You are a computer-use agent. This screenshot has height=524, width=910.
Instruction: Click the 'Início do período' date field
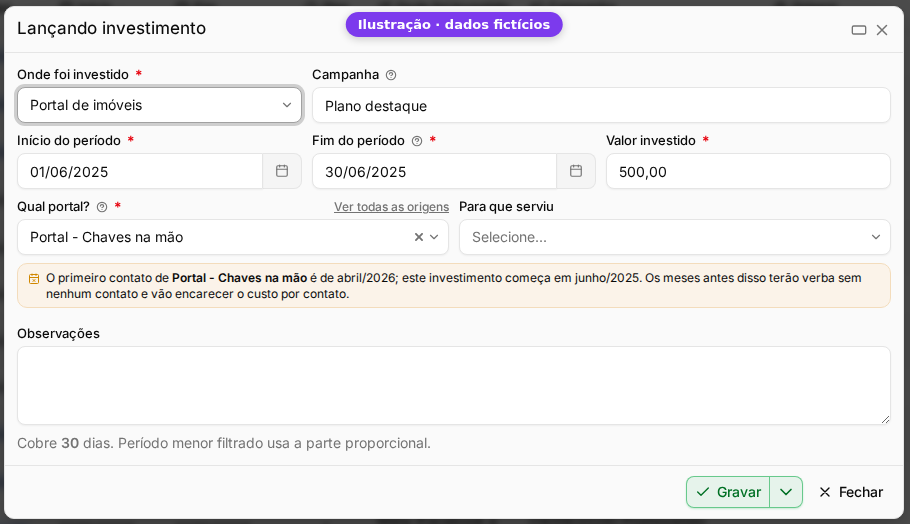[x=140, y=171]
